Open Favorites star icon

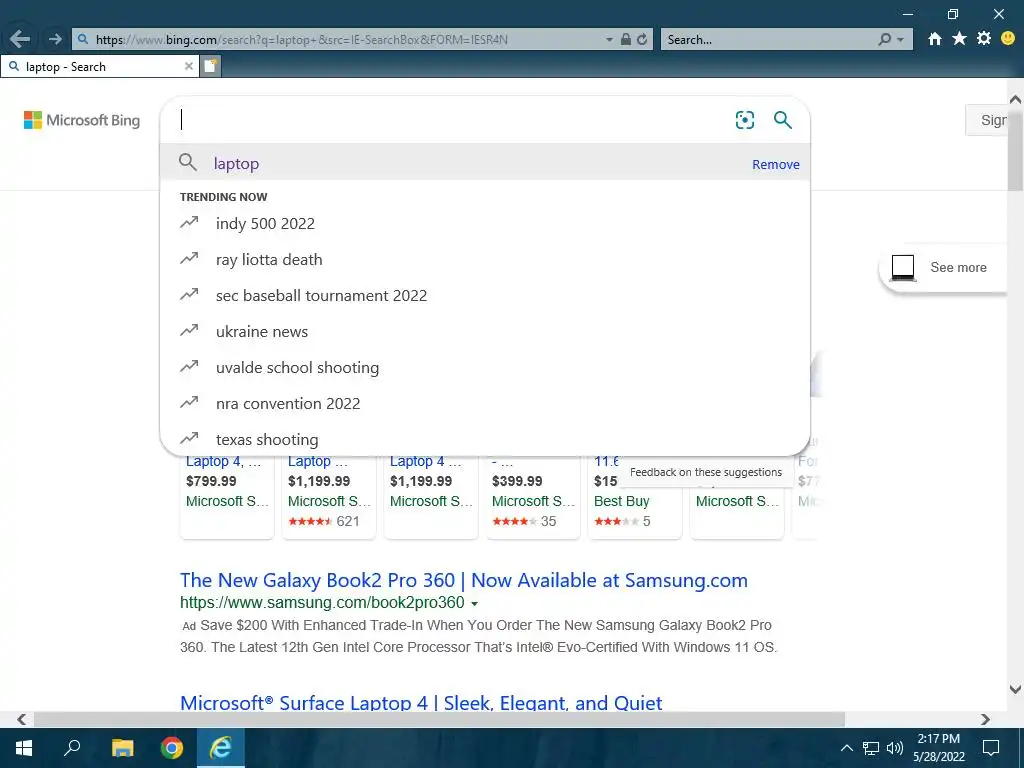click(959, 39)
